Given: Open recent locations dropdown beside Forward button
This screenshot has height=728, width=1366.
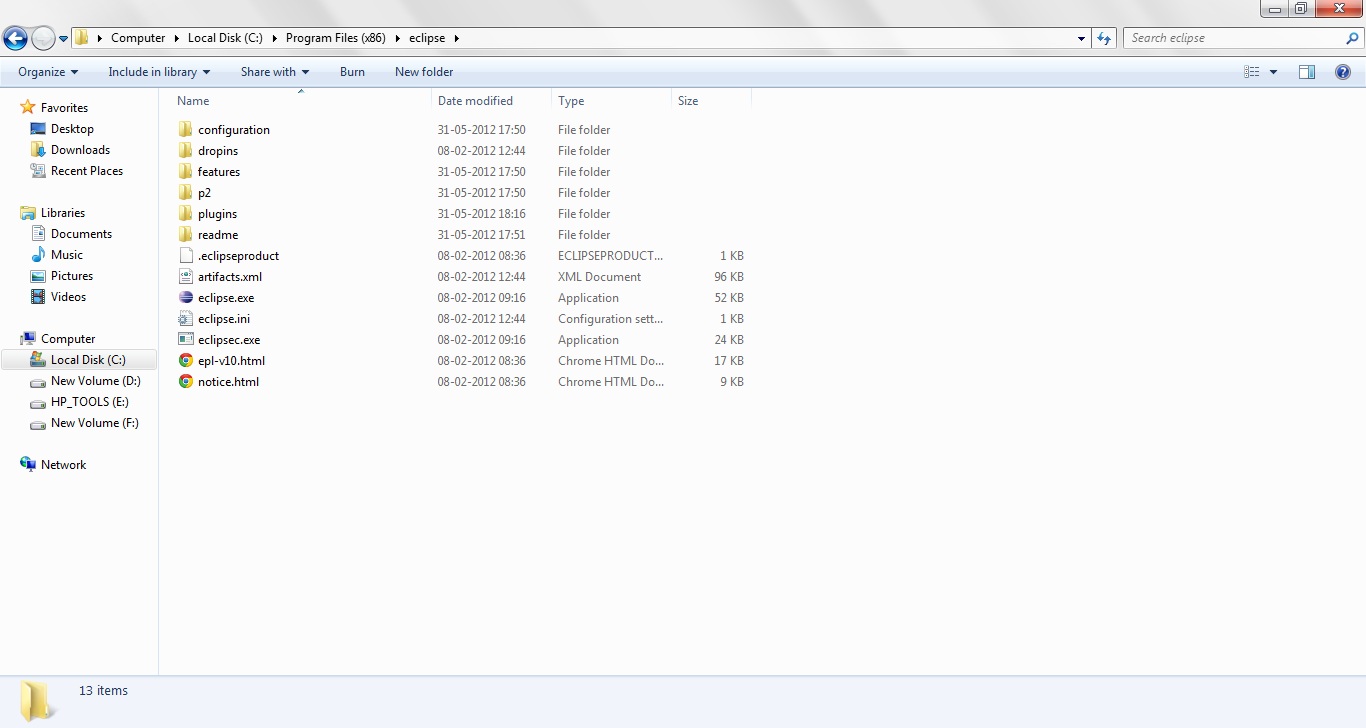Looking at the screenshot, I should point(63,39).
